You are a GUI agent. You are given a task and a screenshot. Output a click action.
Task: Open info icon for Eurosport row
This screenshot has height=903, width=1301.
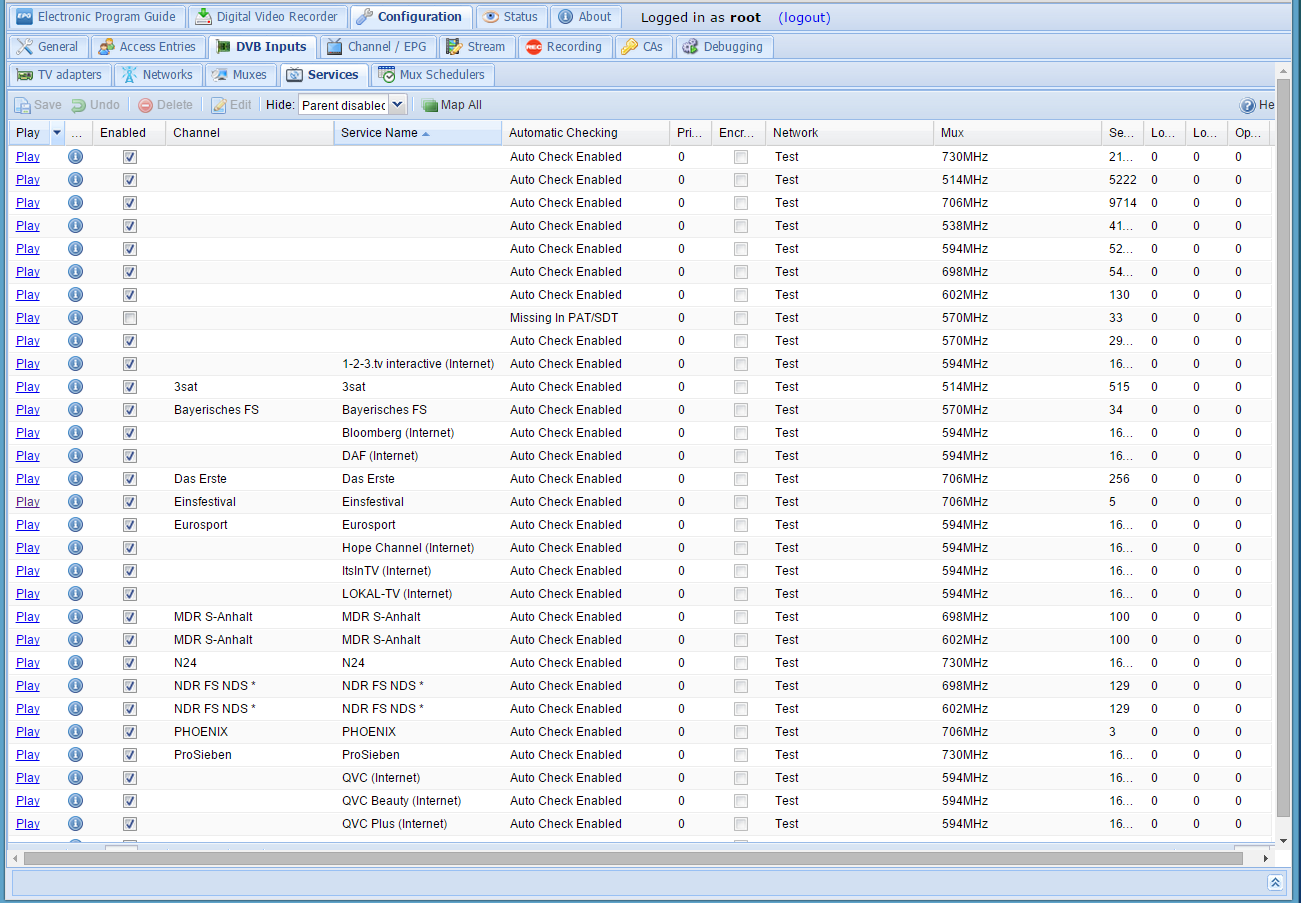[75, 525]
